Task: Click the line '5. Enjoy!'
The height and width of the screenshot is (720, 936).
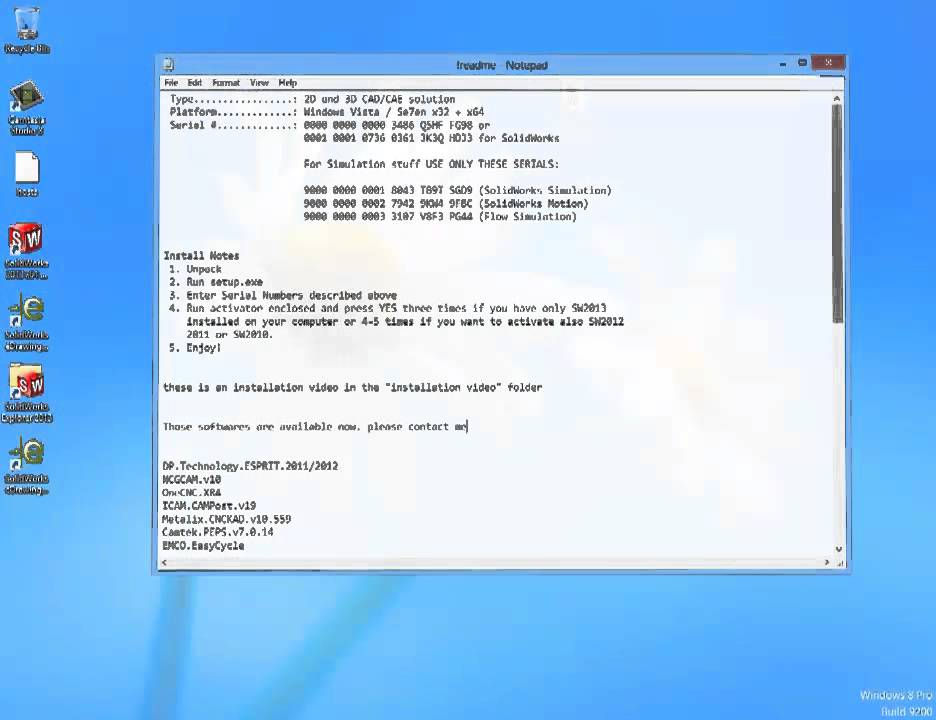Action: [x=195, y=347]
